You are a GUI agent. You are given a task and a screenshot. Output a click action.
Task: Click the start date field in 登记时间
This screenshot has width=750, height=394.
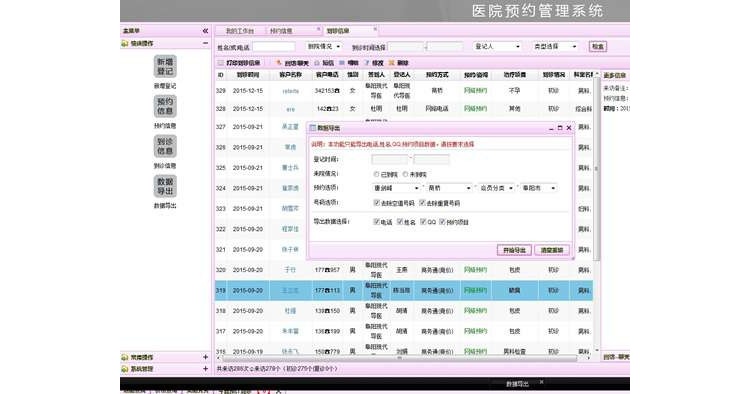[389, 159]
